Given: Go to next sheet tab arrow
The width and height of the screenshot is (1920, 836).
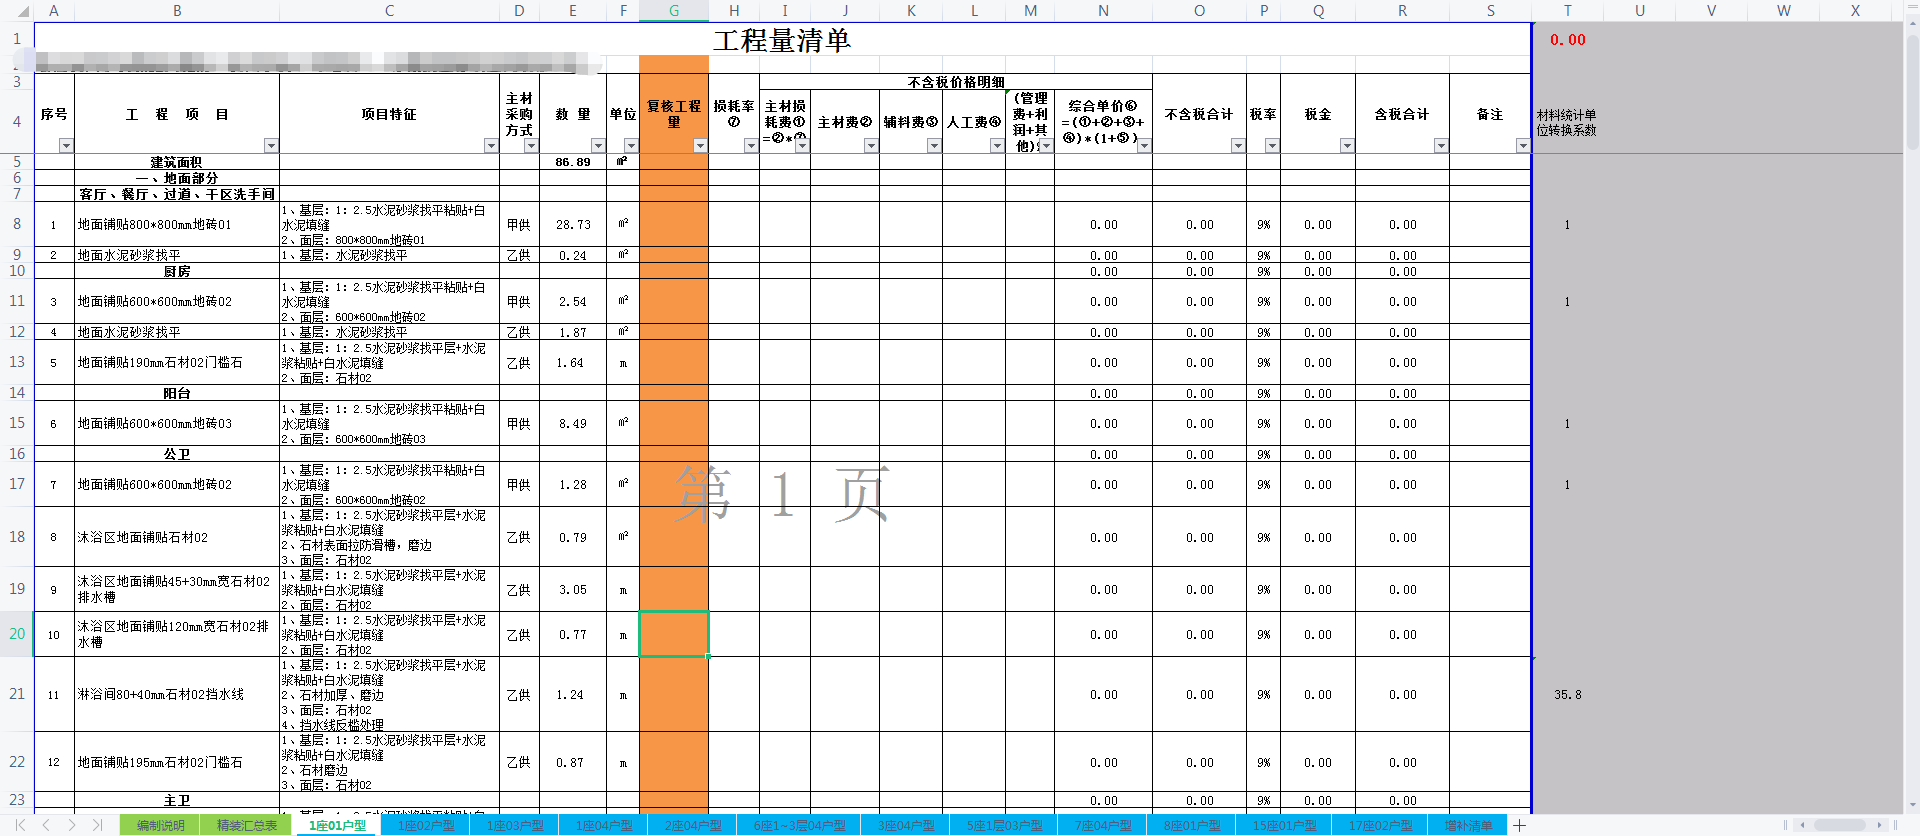Looking at the screenshot, I should tap(72, 825).
